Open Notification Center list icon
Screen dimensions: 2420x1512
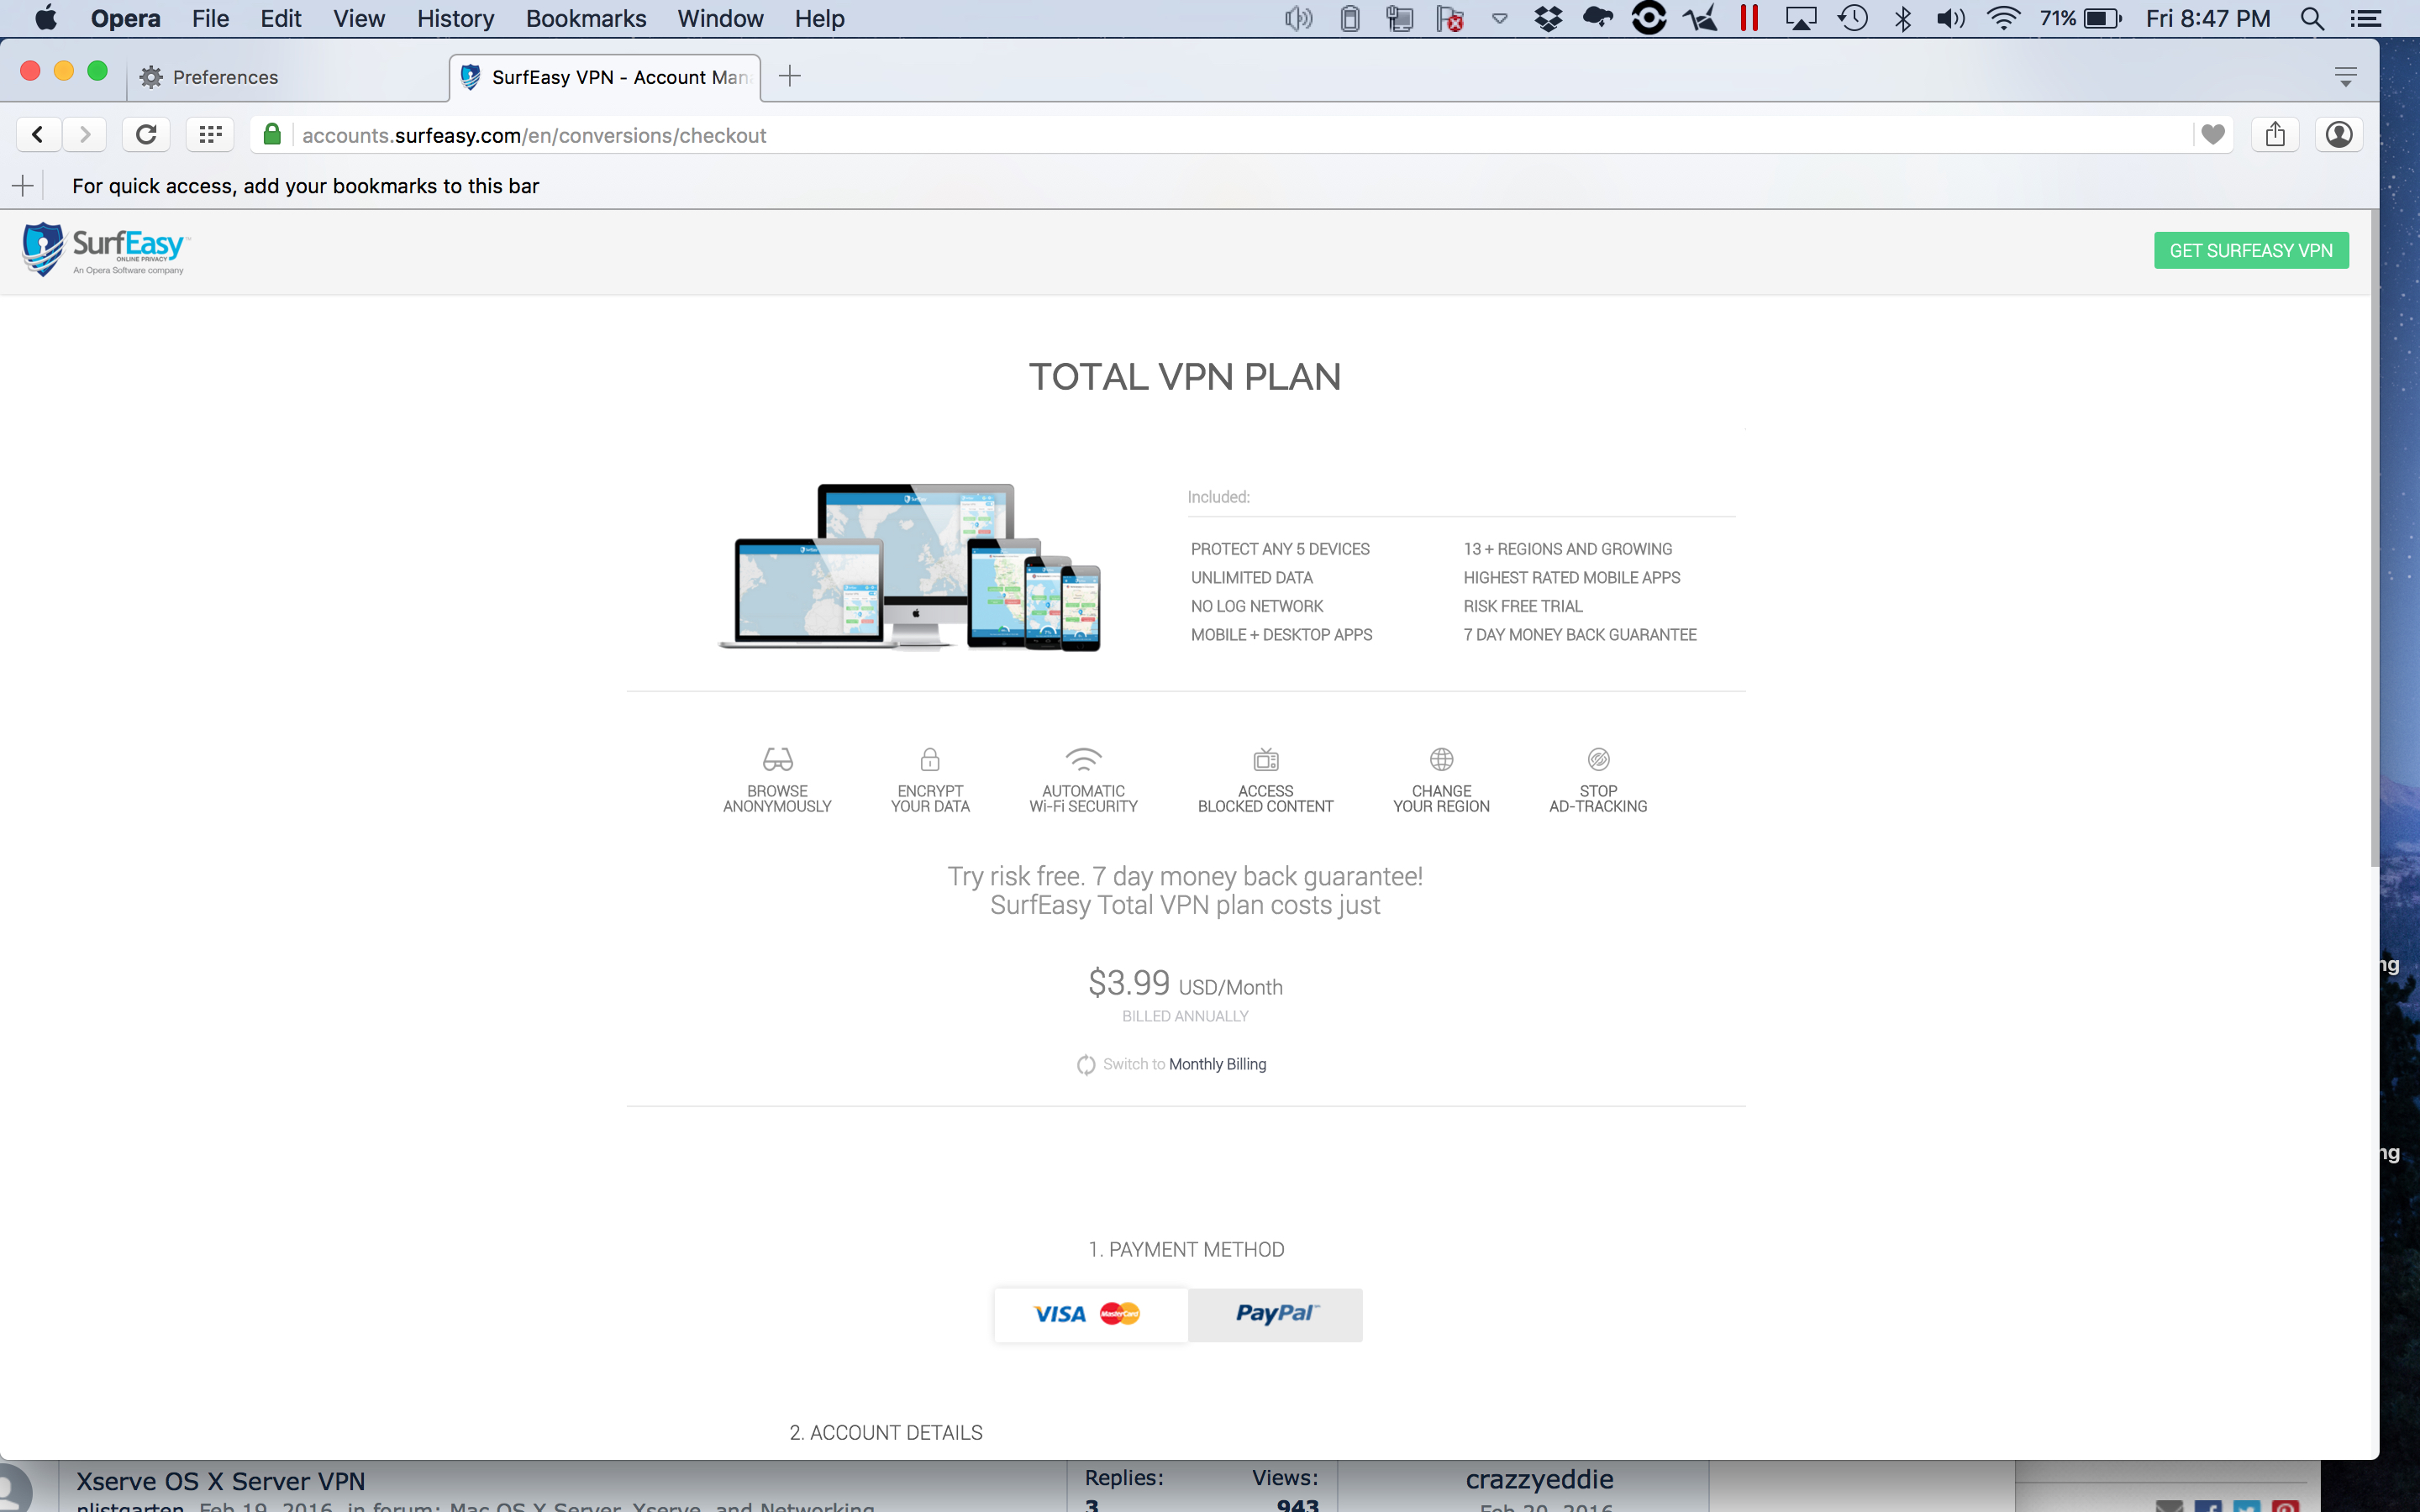(2365, 18)
